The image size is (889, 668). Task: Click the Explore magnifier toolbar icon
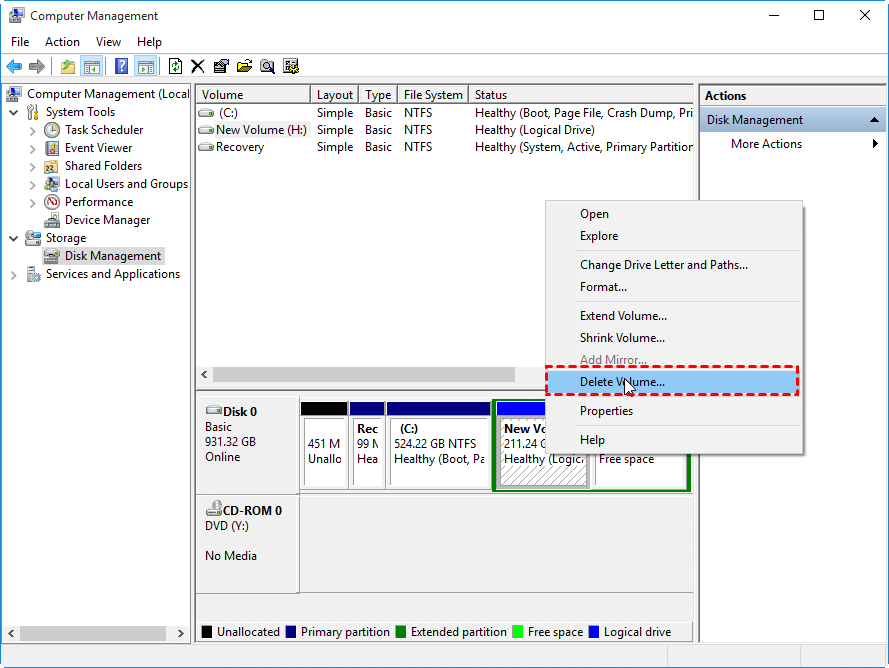click(x=268, y=66)
